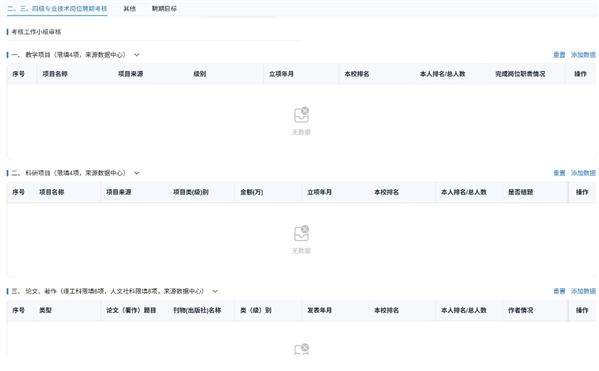Click 本人排名/总人数 header in 教学项目 table
This screenshot has width=599, height=371.
(443, 74)
